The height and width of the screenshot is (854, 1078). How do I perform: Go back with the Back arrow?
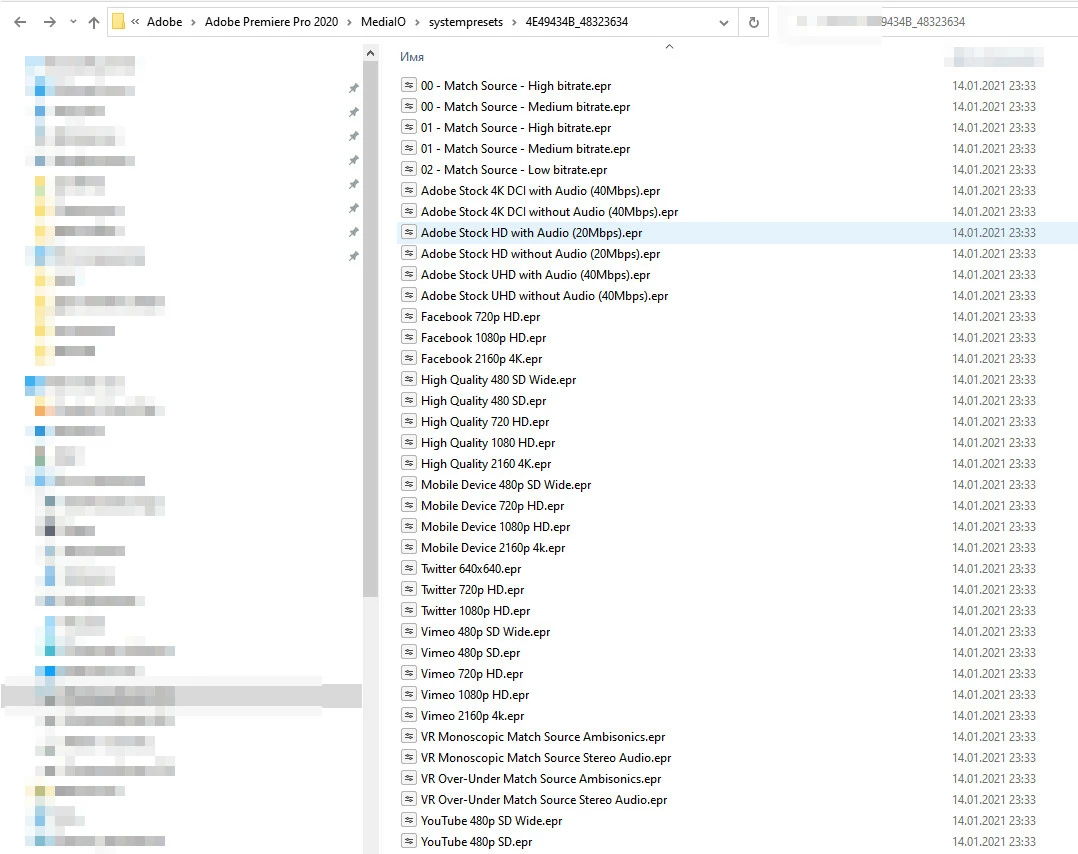point(20,22)
